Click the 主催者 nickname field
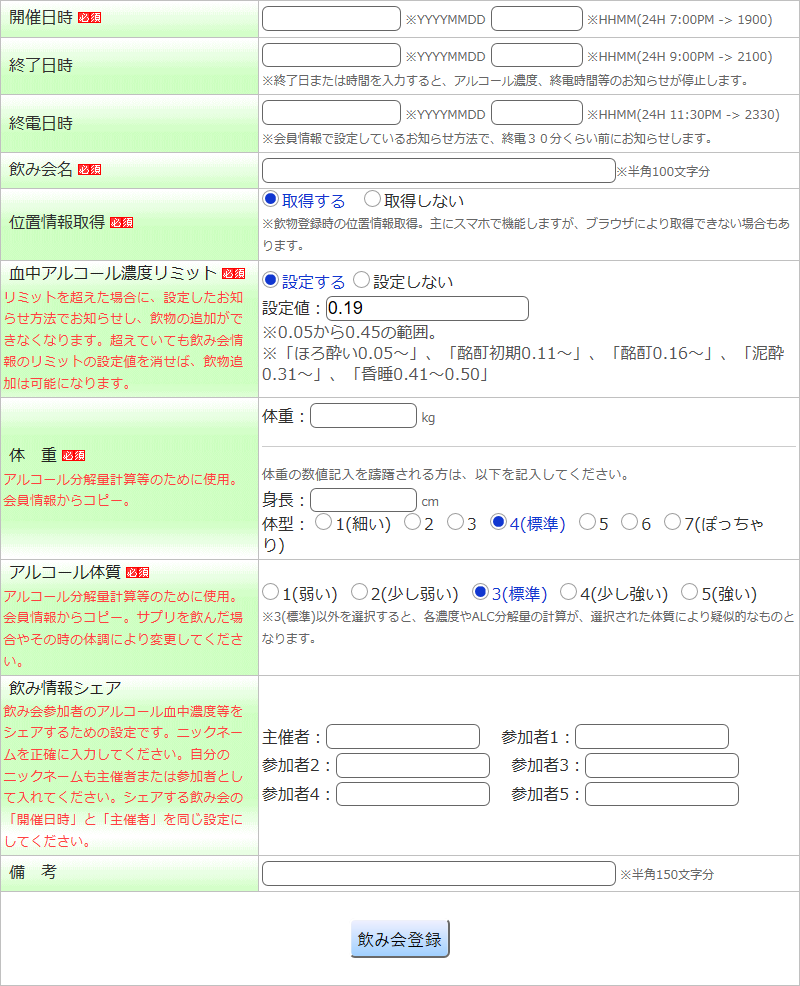The width and height of the screenshot is (800, 986). click(403, 737)
